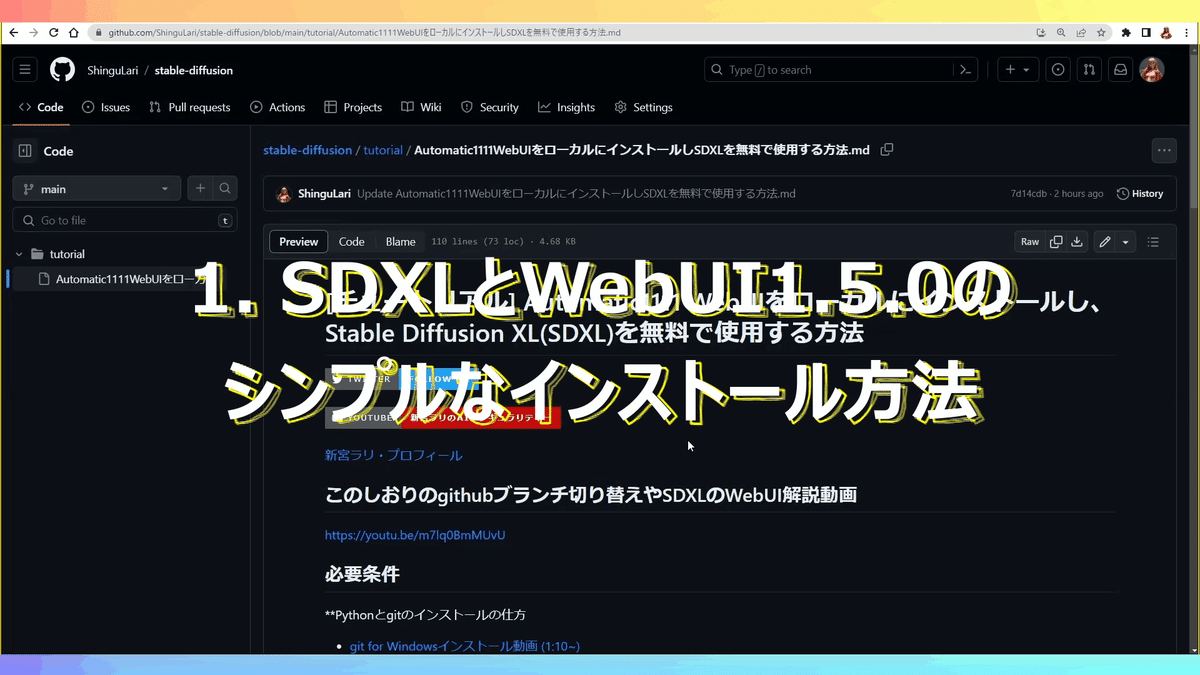
Task: Go back in the browser
Action: click(x=14, y=32)
